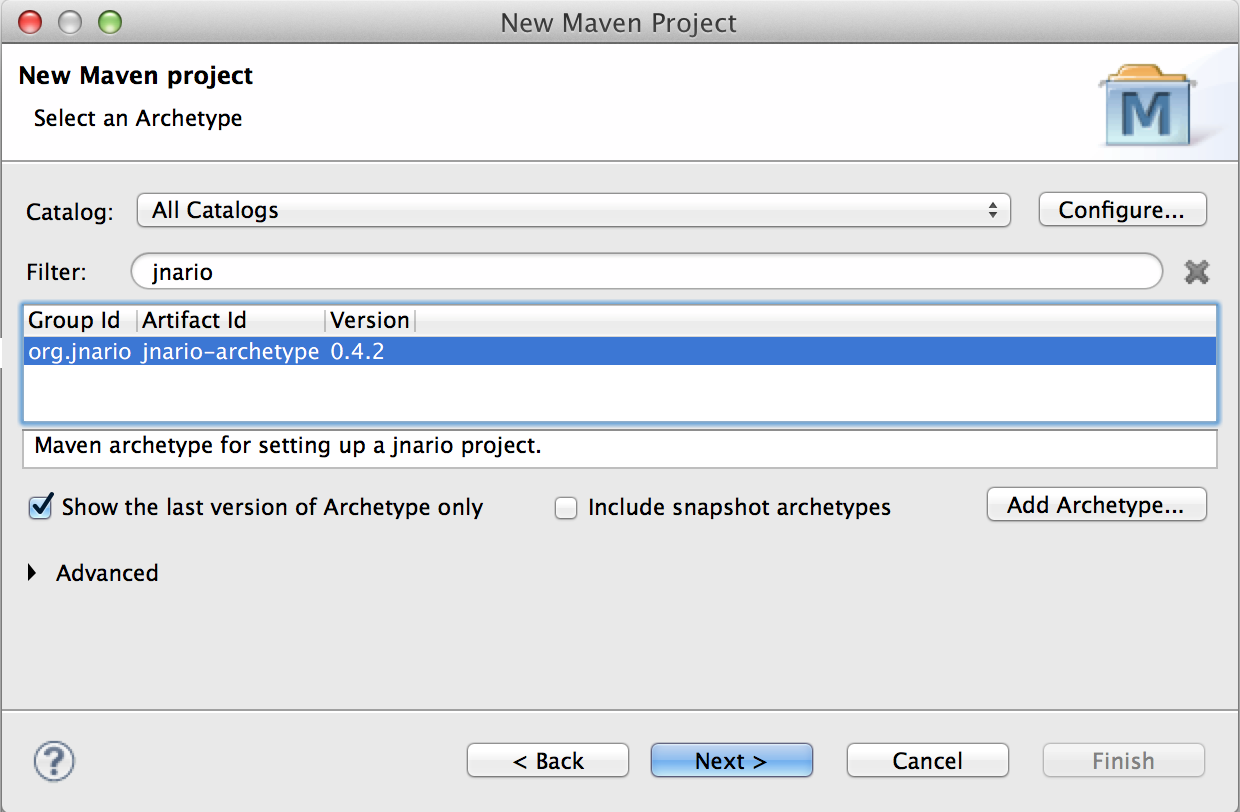Sort by the Group Id column header
1240x812 pixels.
click(x=76, y=320)
